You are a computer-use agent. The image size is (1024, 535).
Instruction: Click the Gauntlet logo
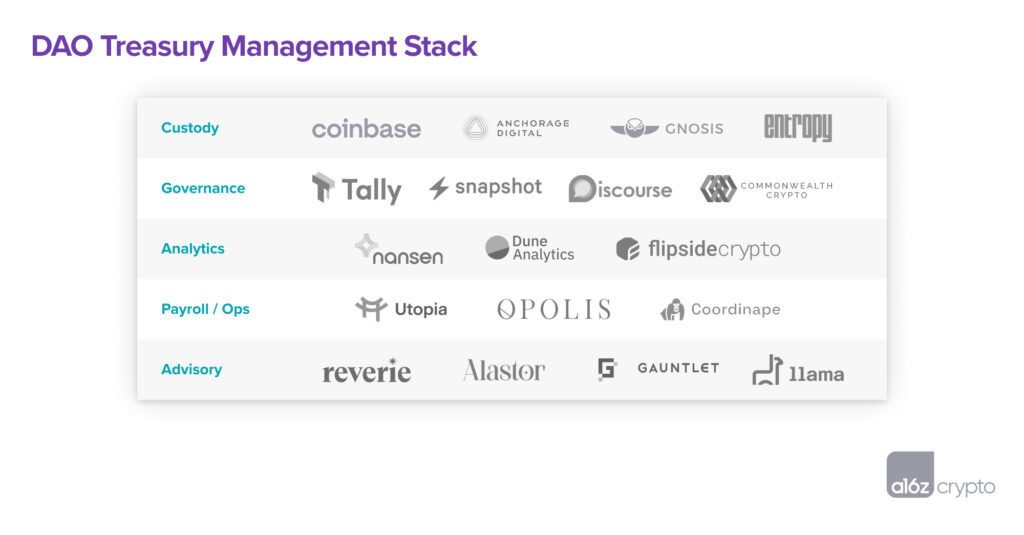(658, 369)
